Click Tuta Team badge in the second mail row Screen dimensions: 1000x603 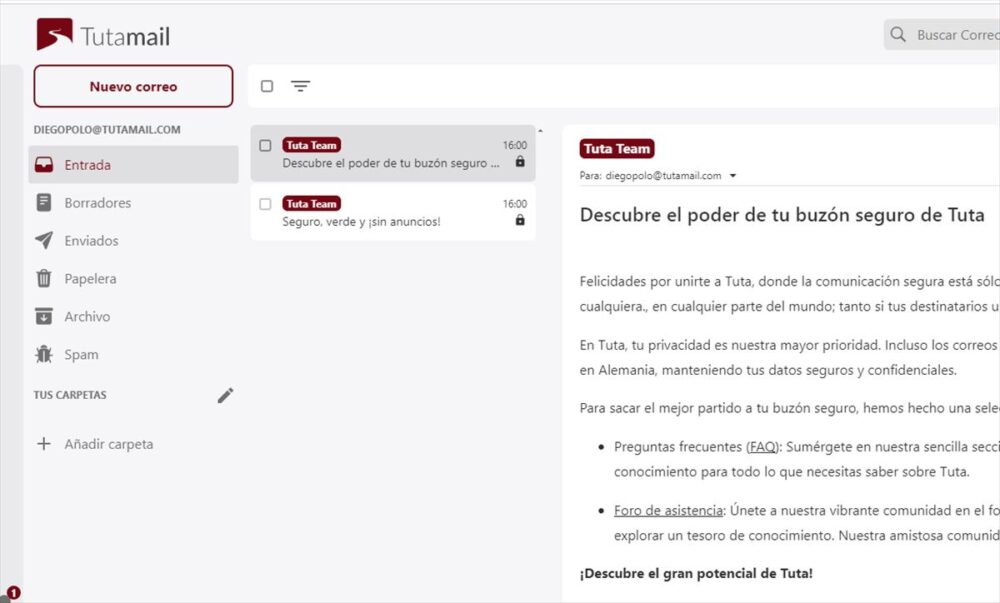[x=311, y=204]
